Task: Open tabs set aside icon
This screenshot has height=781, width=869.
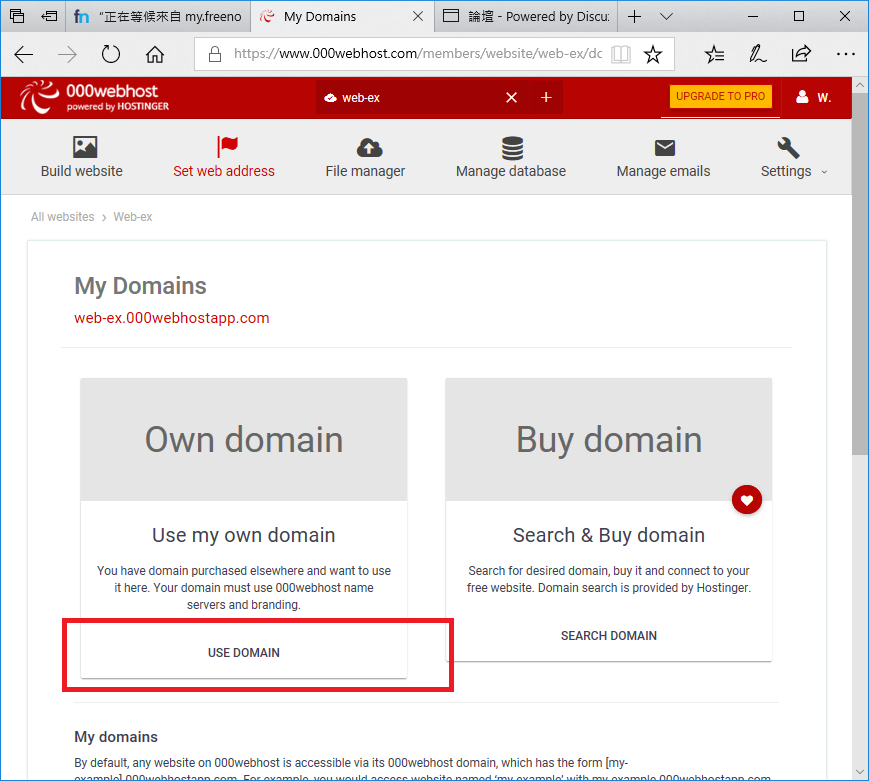Action: [x=17, y=16]
